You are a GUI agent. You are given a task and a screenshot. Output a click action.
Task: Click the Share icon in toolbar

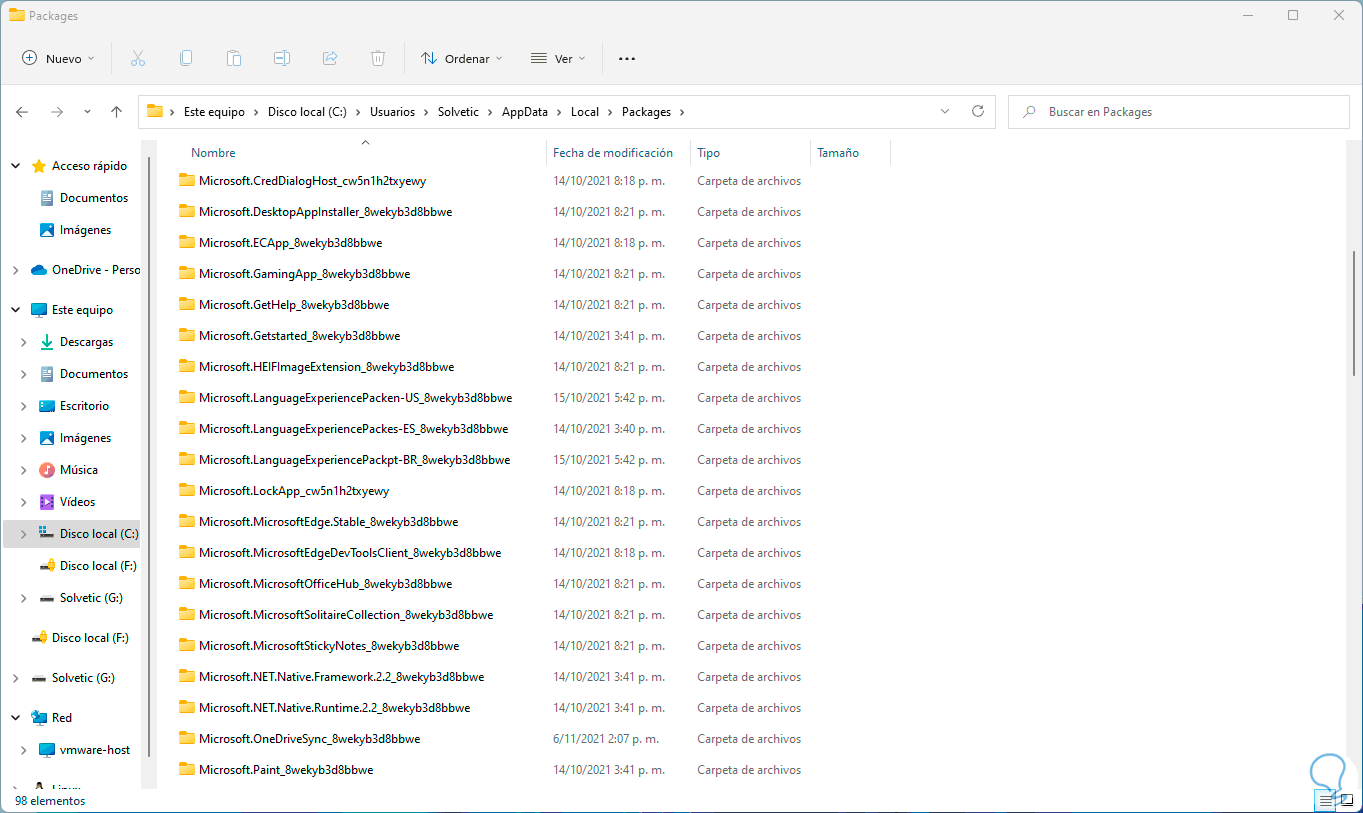tap(330, 59)
